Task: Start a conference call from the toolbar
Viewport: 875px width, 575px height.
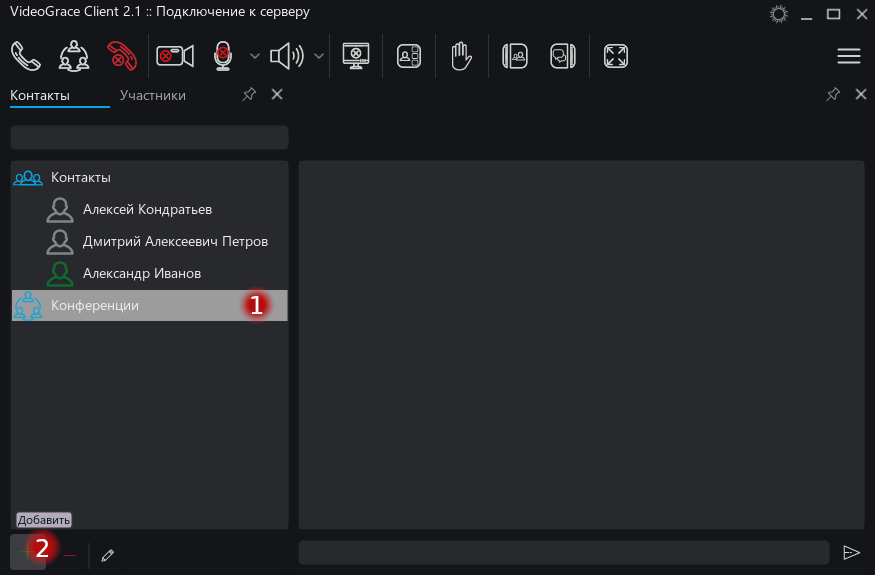Action: pyautogui.click(x=73, y=56)
